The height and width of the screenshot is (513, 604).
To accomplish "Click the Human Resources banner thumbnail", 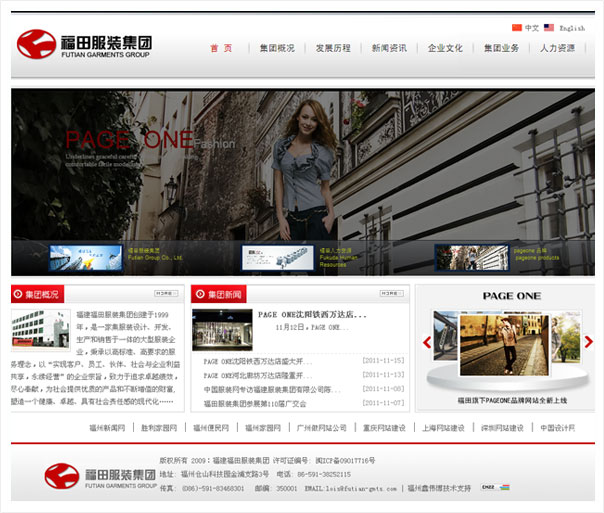I will pyautogui.click(x=277, y=258).
